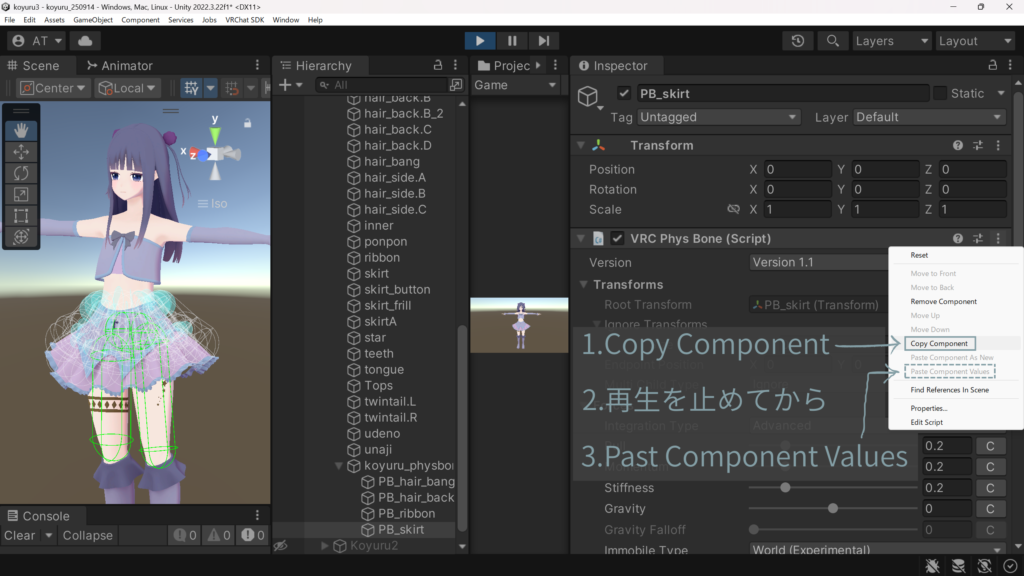Screen dimensions: 1024x576
Task: Uncheck the VRC Phys Bone enable checkbox
Action: click(x=617, y=239)
